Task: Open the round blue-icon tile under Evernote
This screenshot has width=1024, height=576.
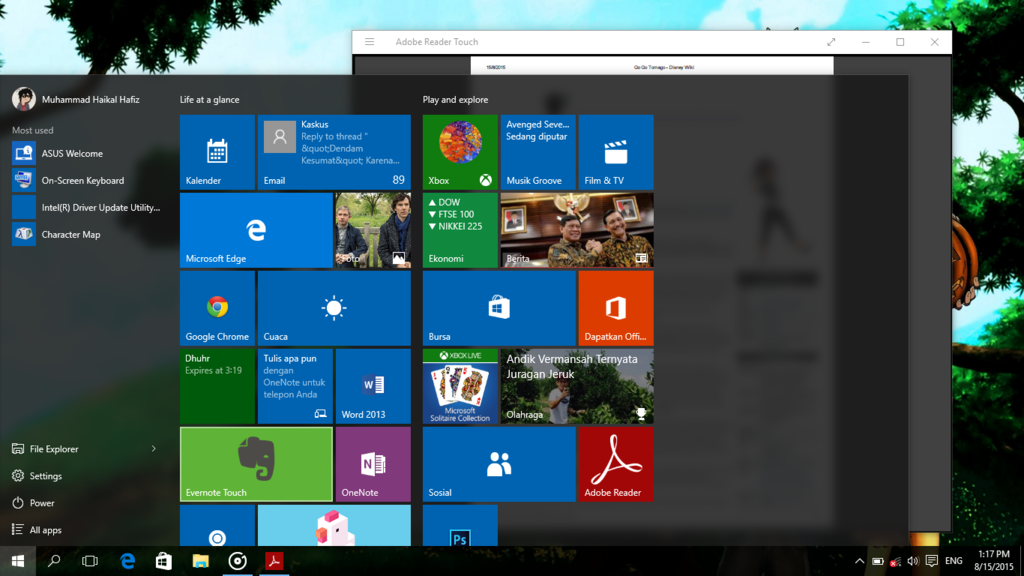Action: point(217,525)
